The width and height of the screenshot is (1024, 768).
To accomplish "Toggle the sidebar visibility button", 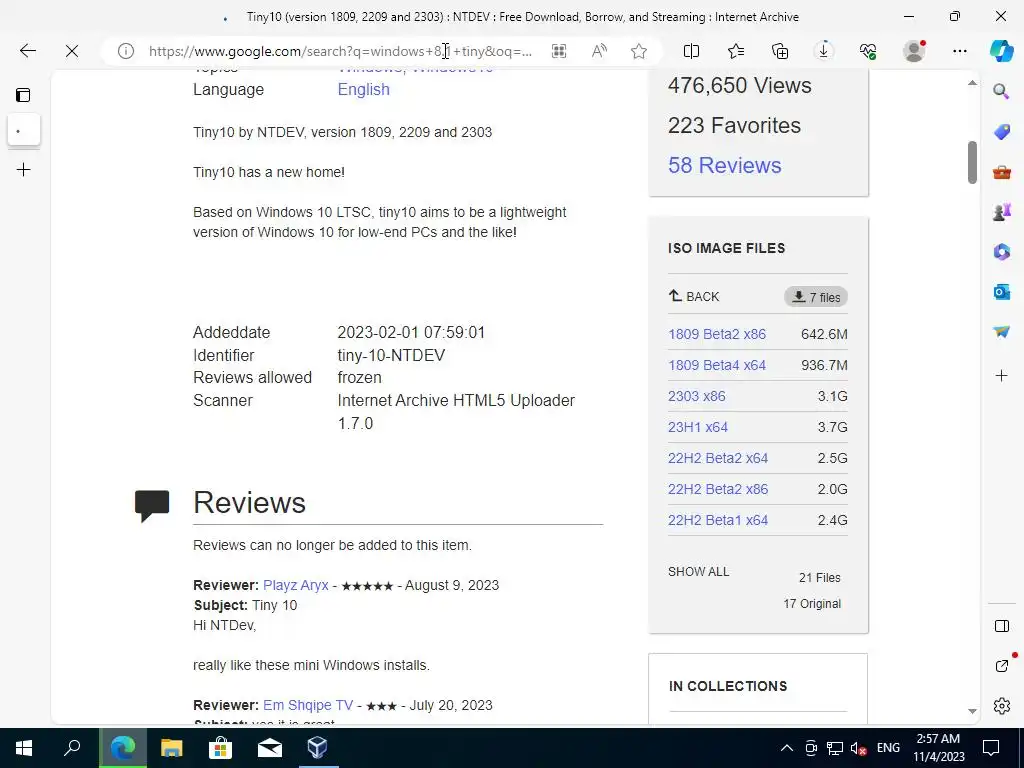I will tap(1001, 626).
